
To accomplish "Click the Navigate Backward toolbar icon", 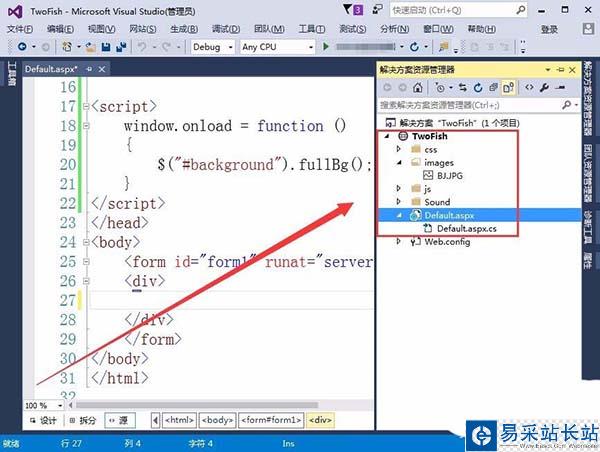I will click(22, 47).
